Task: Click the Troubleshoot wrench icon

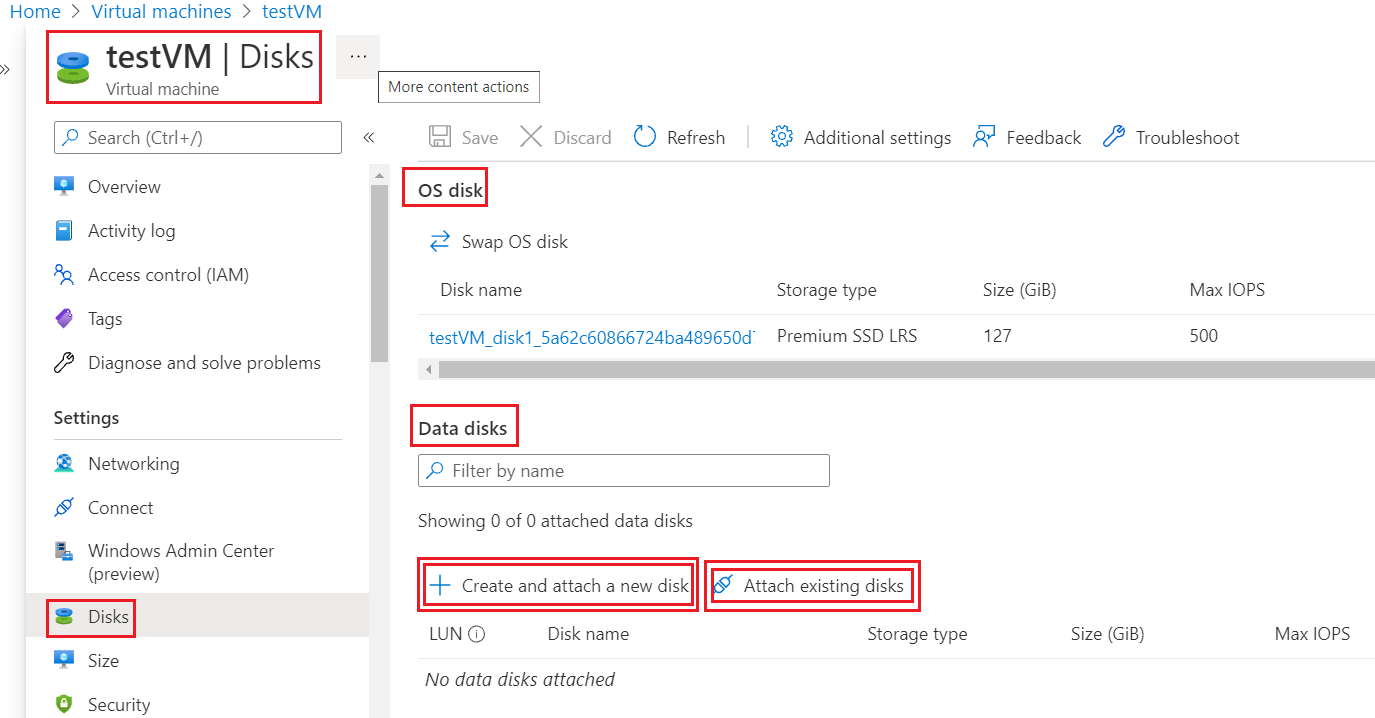Action: point(1114,137)
